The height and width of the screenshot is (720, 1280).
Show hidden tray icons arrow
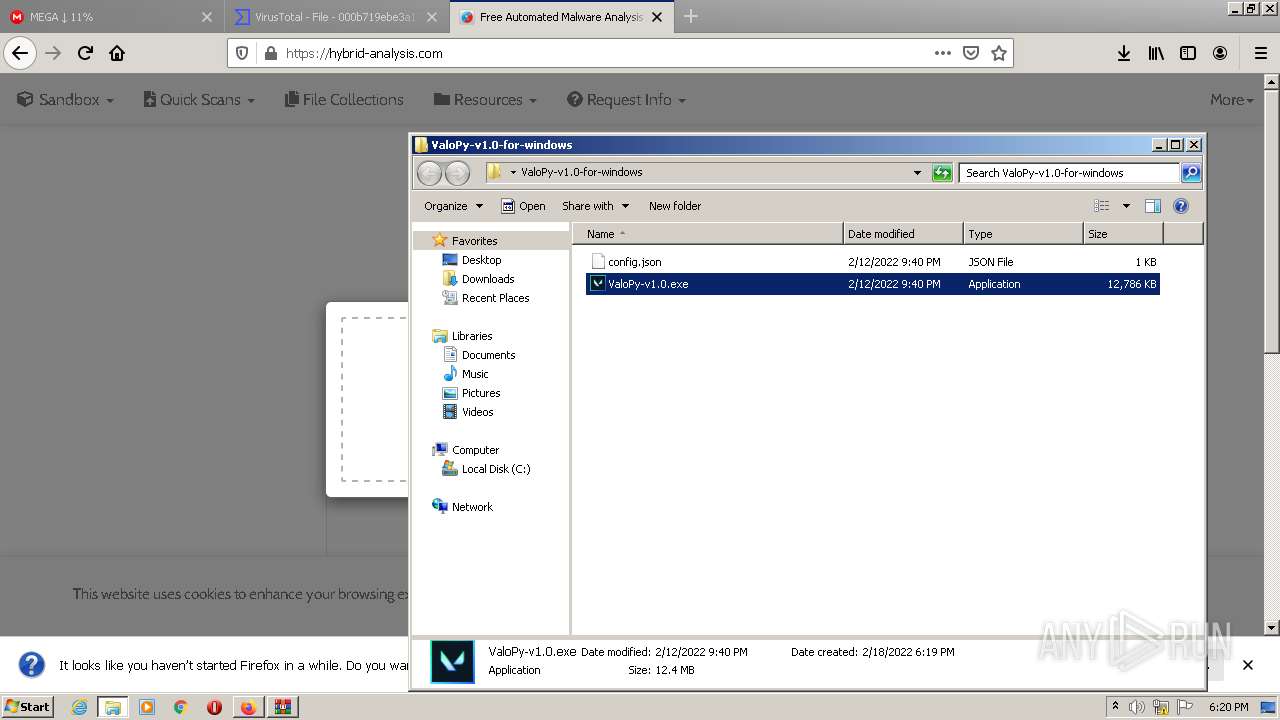[1115, 707]
